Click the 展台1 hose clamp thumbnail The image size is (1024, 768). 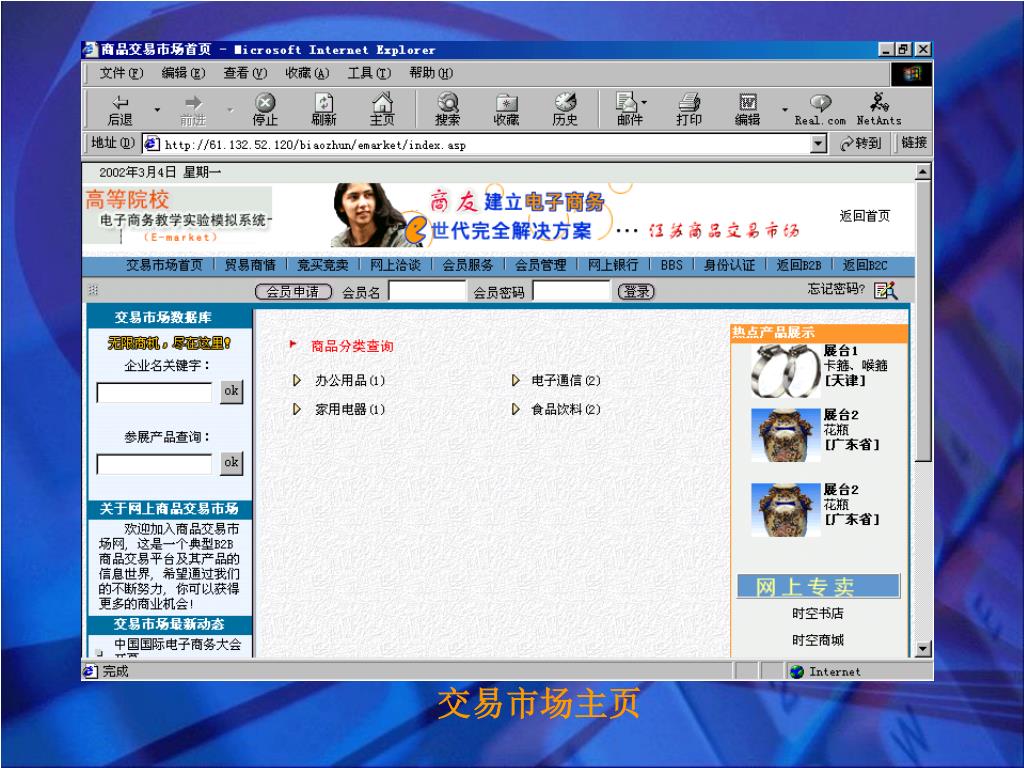785,370
